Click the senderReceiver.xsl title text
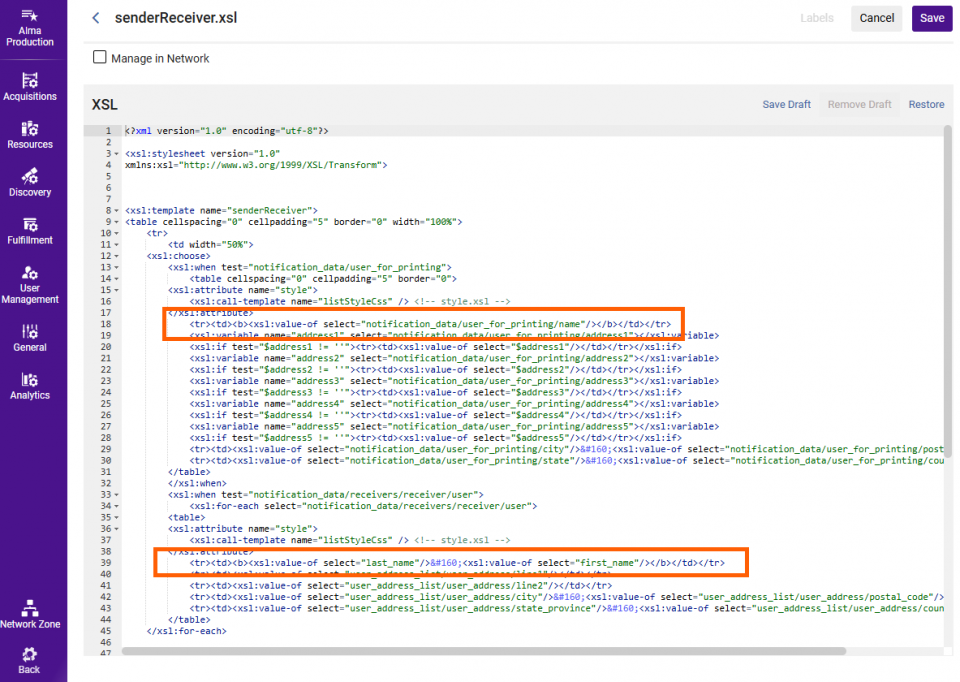960x682 pixels. point(176,18)
